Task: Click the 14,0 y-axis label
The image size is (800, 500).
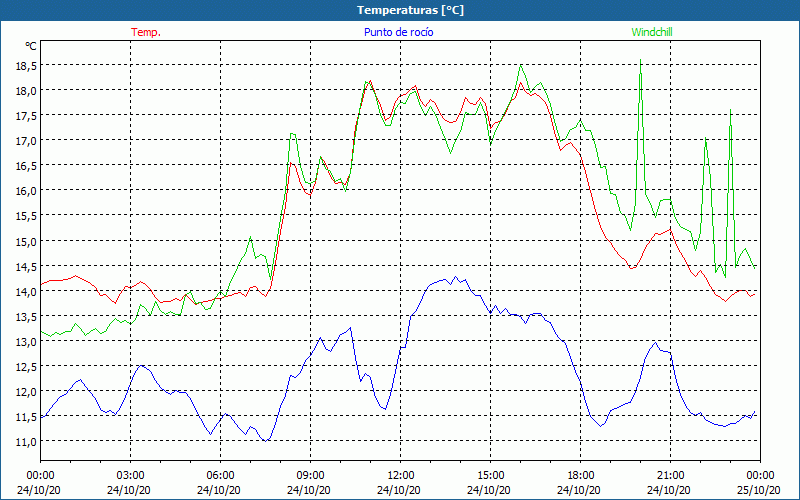Action: tap(27, 291)
